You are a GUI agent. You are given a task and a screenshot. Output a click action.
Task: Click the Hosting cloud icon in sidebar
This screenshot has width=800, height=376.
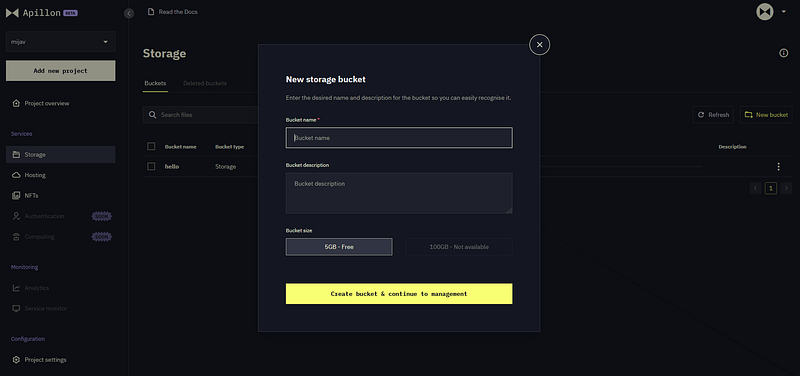pyautogui.click(x=16, y=175)
